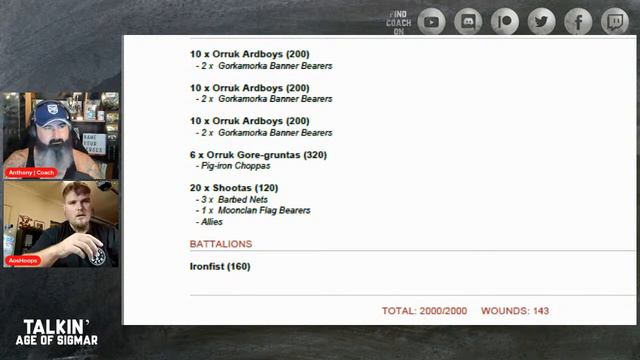This screenshot has width=640, height=360.
Task: Click the Talkin' Age of Sigmar logo
Action: [57, 332]
